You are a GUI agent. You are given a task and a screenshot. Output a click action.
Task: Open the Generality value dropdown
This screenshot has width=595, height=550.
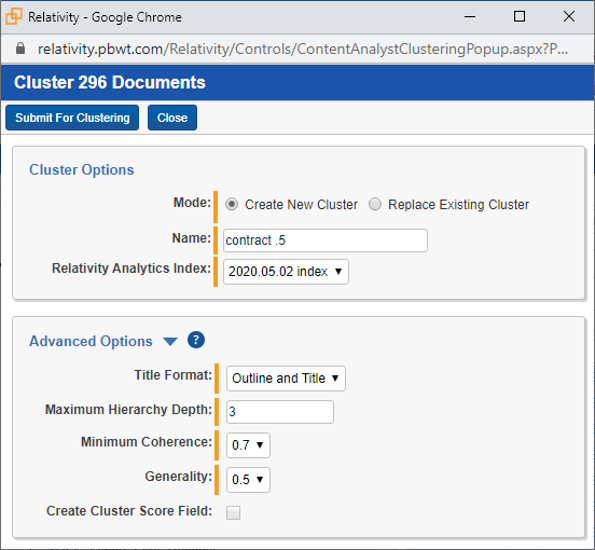(248, 479)
